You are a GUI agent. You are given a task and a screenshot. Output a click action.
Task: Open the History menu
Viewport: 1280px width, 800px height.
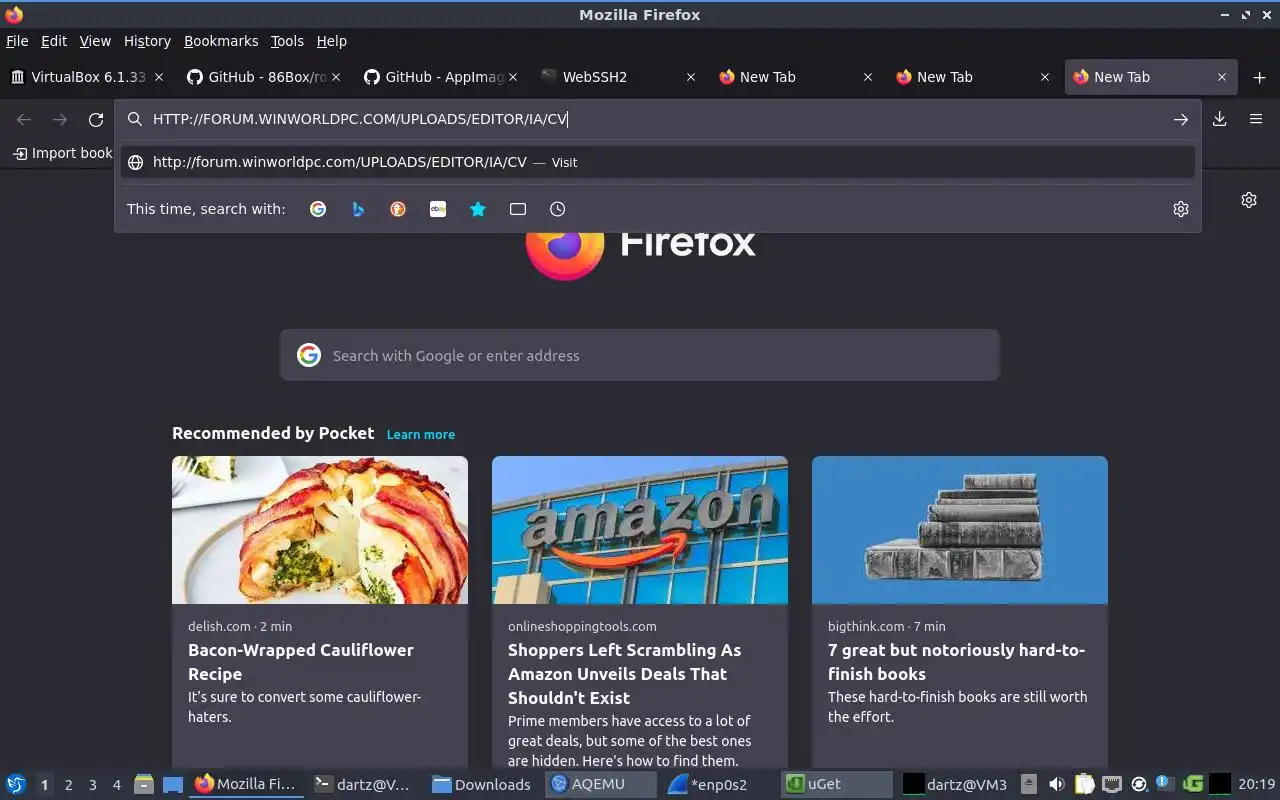click(x=147, y=41)
